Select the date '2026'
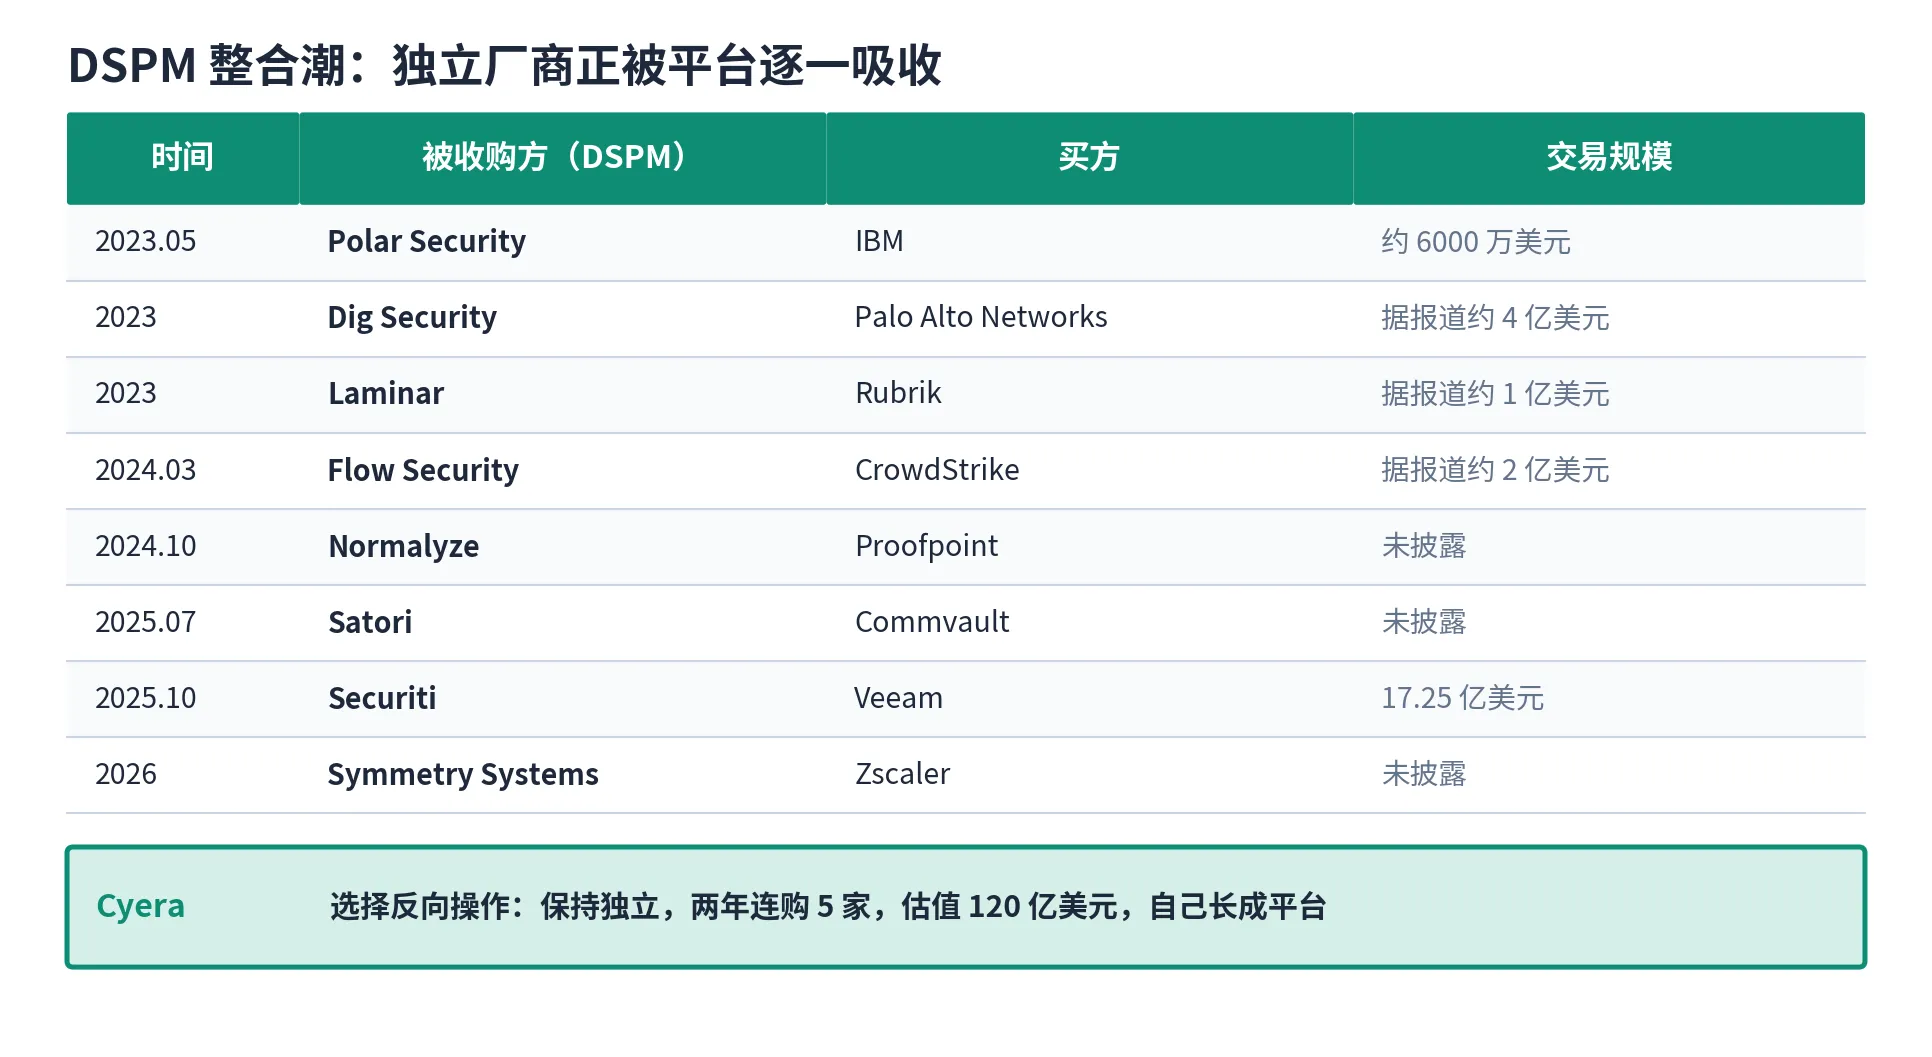Viewport: 1932px width, 1057px height. click(126, 774)
